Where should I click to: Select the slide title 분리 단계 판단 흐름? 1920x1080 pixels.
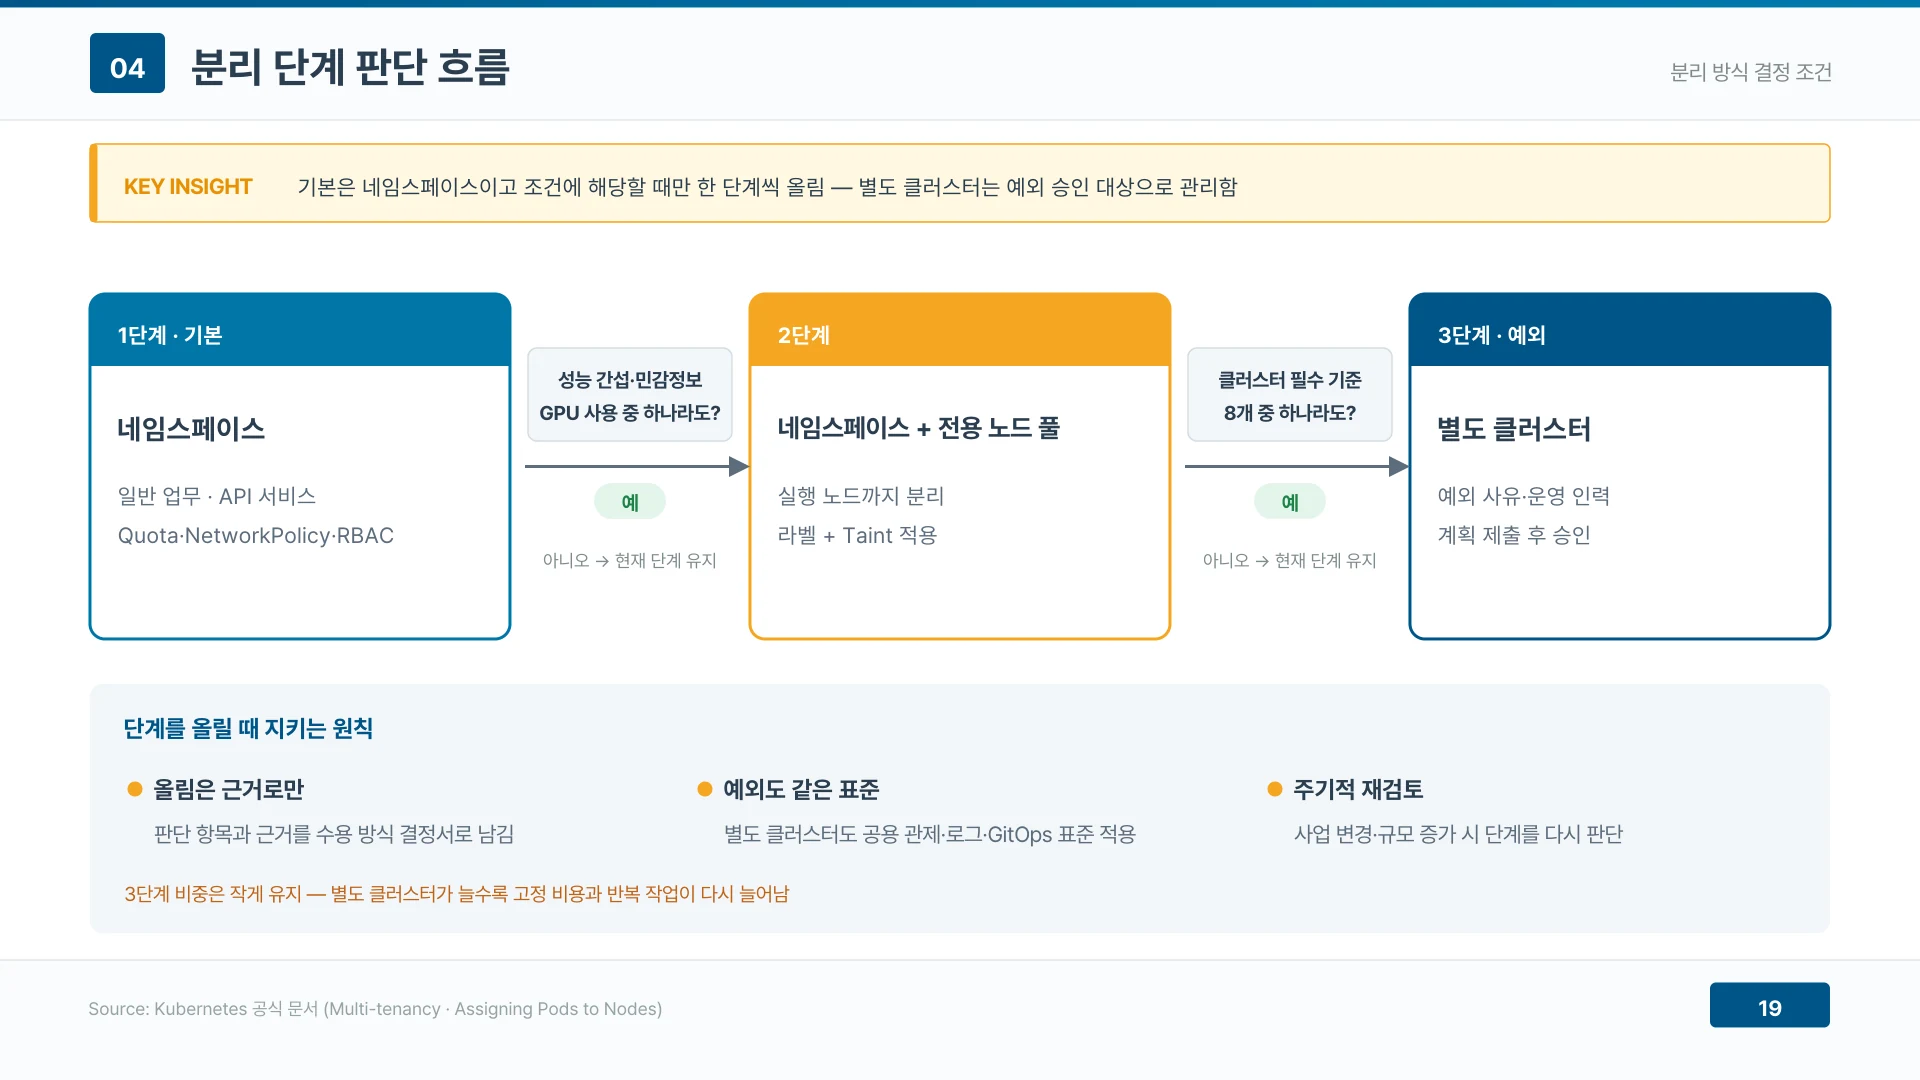click(350, 67)
